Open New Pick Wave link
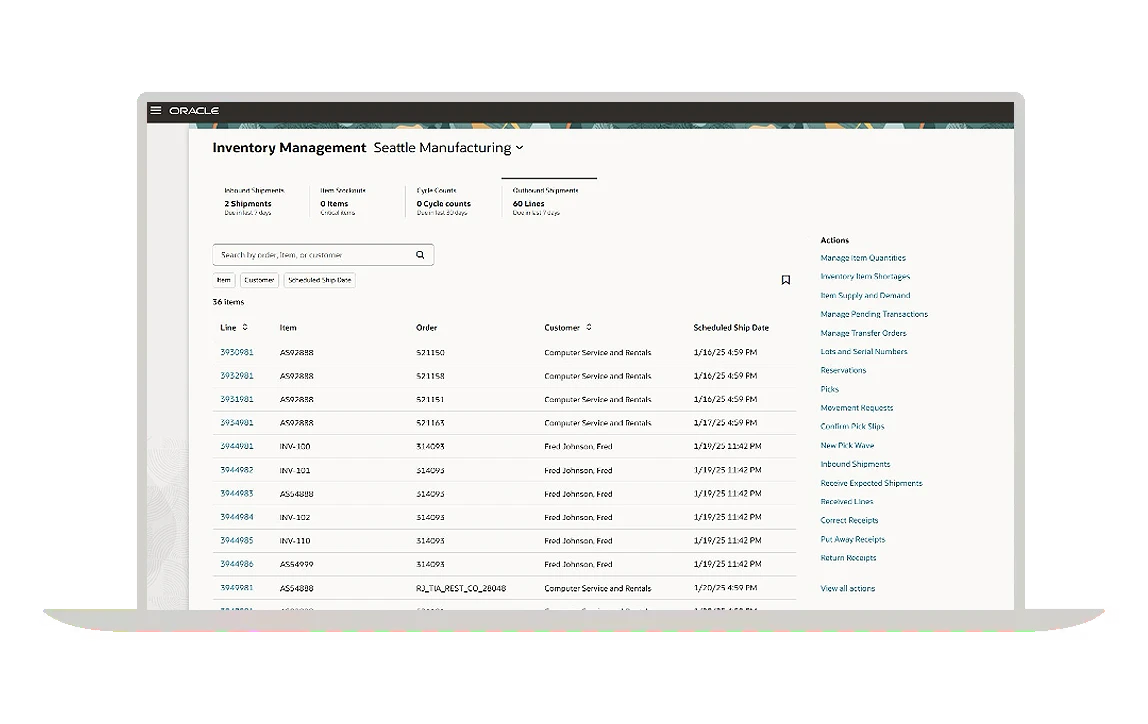 tap(847, 445)
